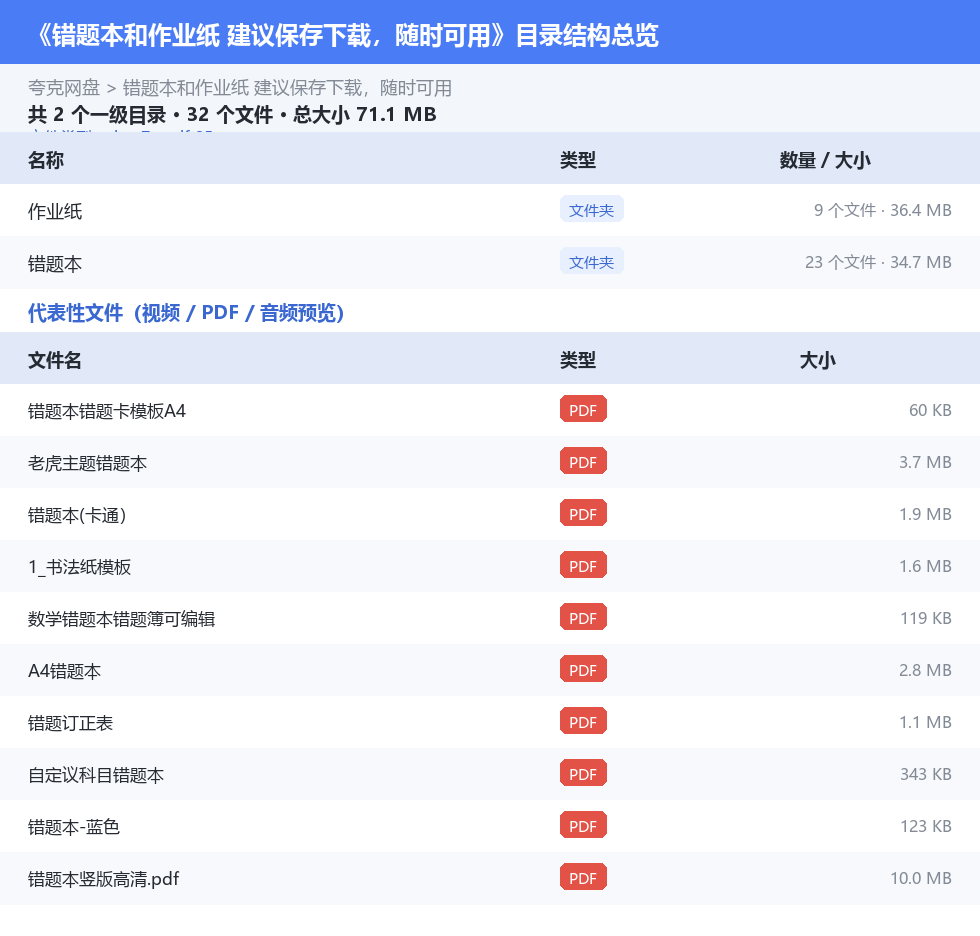980x936 pixels.
Task: Click the blue header title 目录结构总览
Action: point(587,35)
